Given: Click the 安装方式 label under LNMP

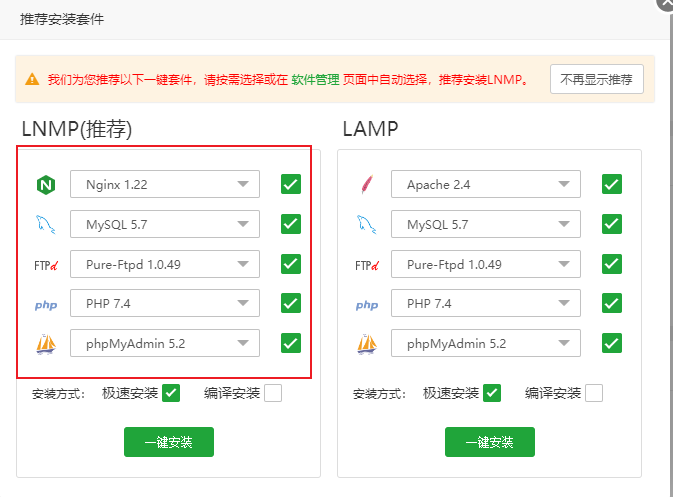Looking at the screenshot, I should click(x=58, y=394).
